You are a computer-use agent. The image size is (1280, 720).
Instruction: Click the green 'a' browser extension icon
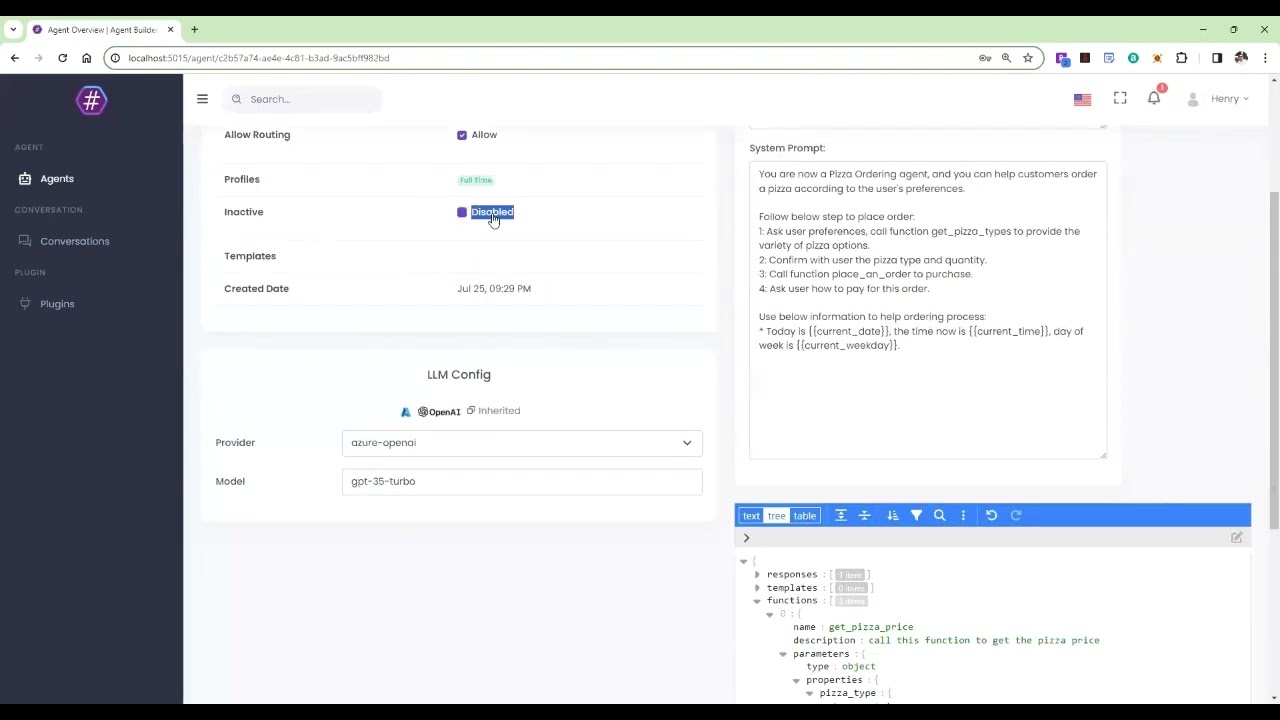coord(1133,58)
